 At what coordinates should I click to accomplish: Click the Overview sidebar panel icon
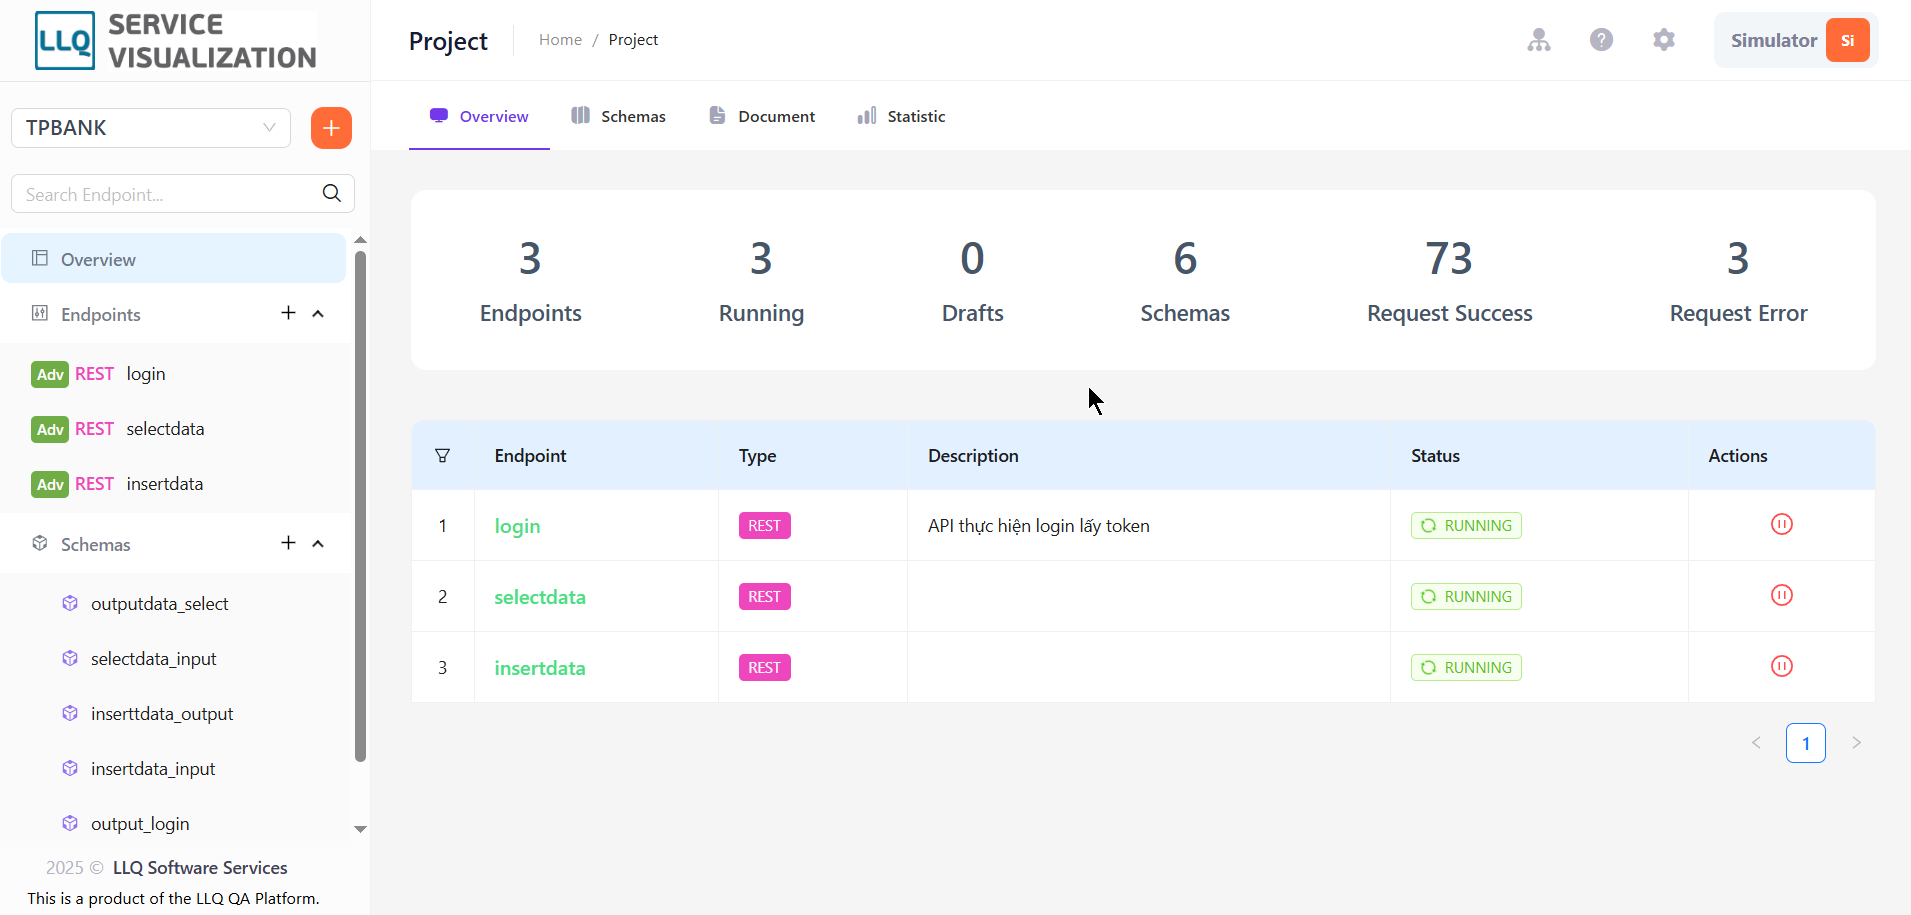40,258
